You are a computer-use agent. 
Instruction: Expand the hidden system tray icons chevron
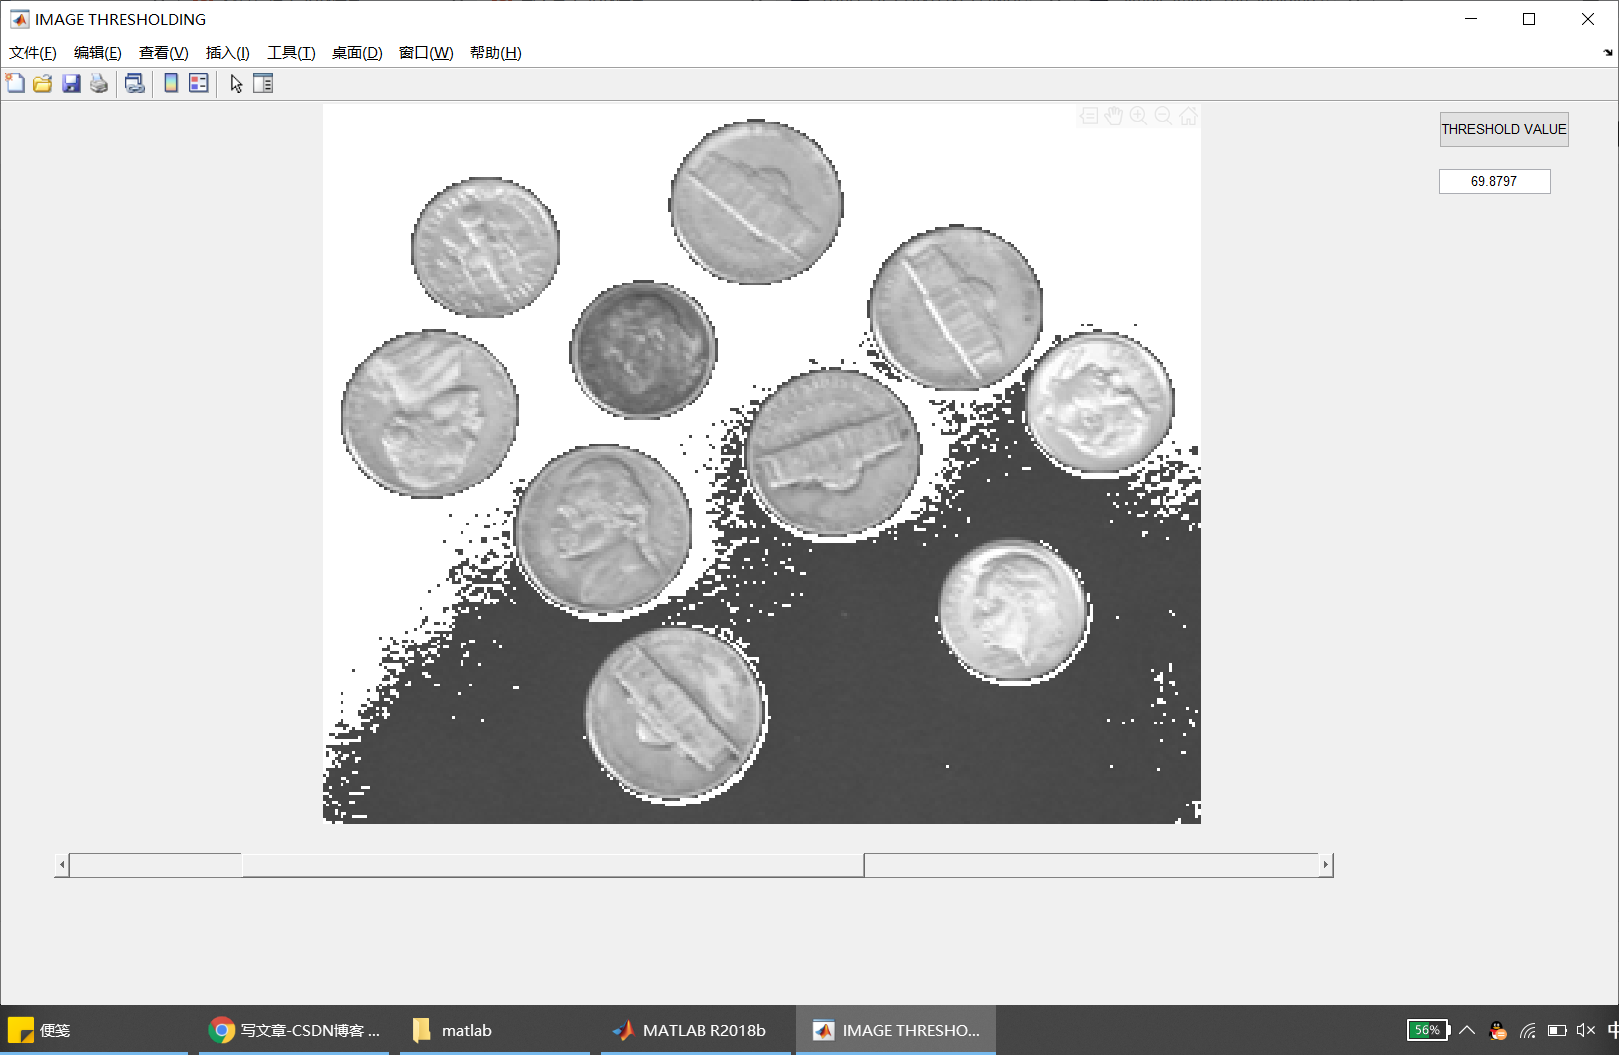1467,1030
